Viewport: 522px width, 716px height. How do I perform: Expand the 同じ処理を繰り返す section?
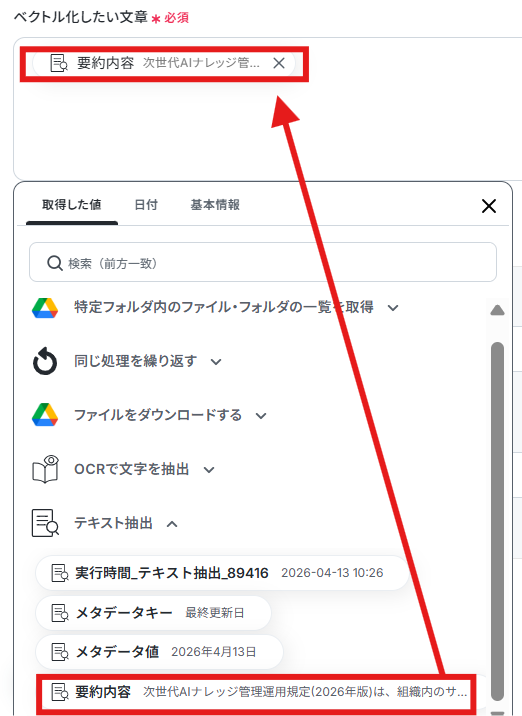[216, 362]
